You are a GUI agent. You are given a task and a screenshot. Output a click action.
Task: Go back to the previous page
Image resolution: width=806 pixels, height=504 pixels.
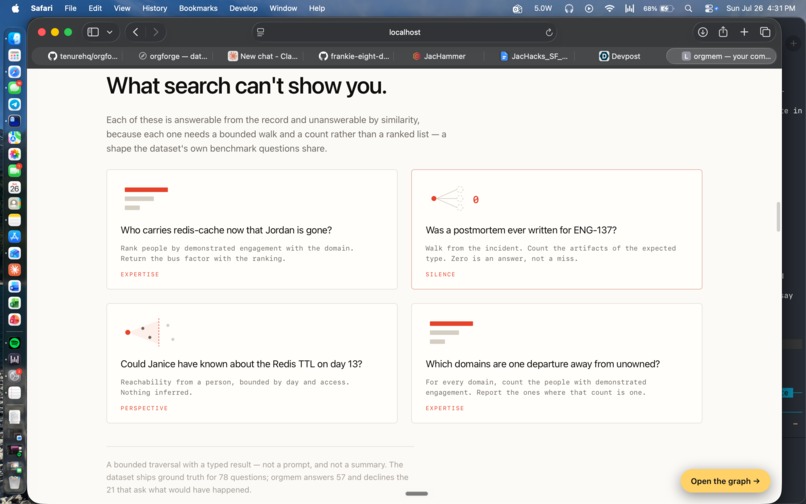coord(136,32)
